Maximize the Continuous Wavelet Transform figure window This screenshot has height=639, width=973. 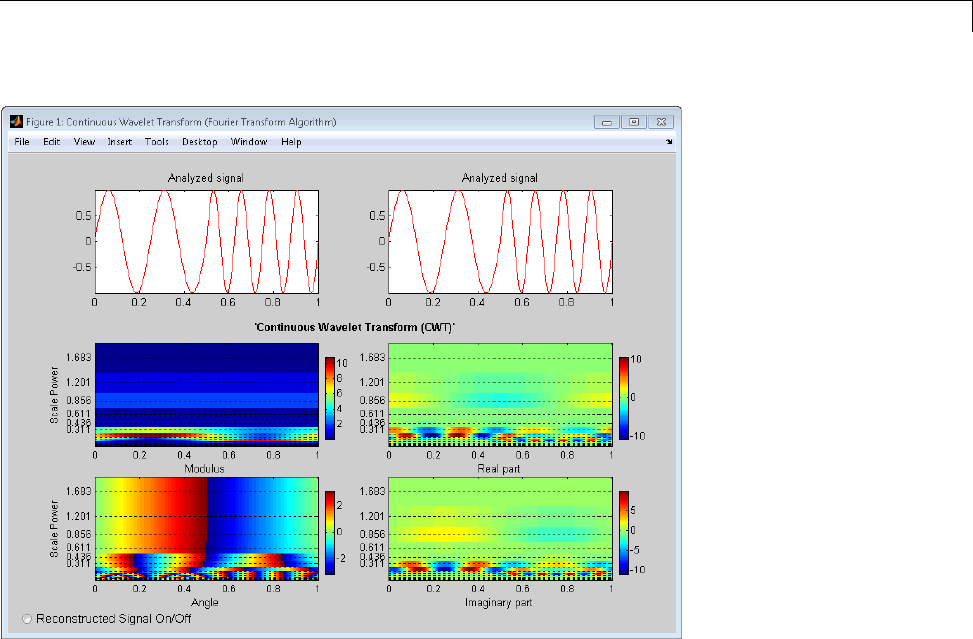[x=634, y=122]
